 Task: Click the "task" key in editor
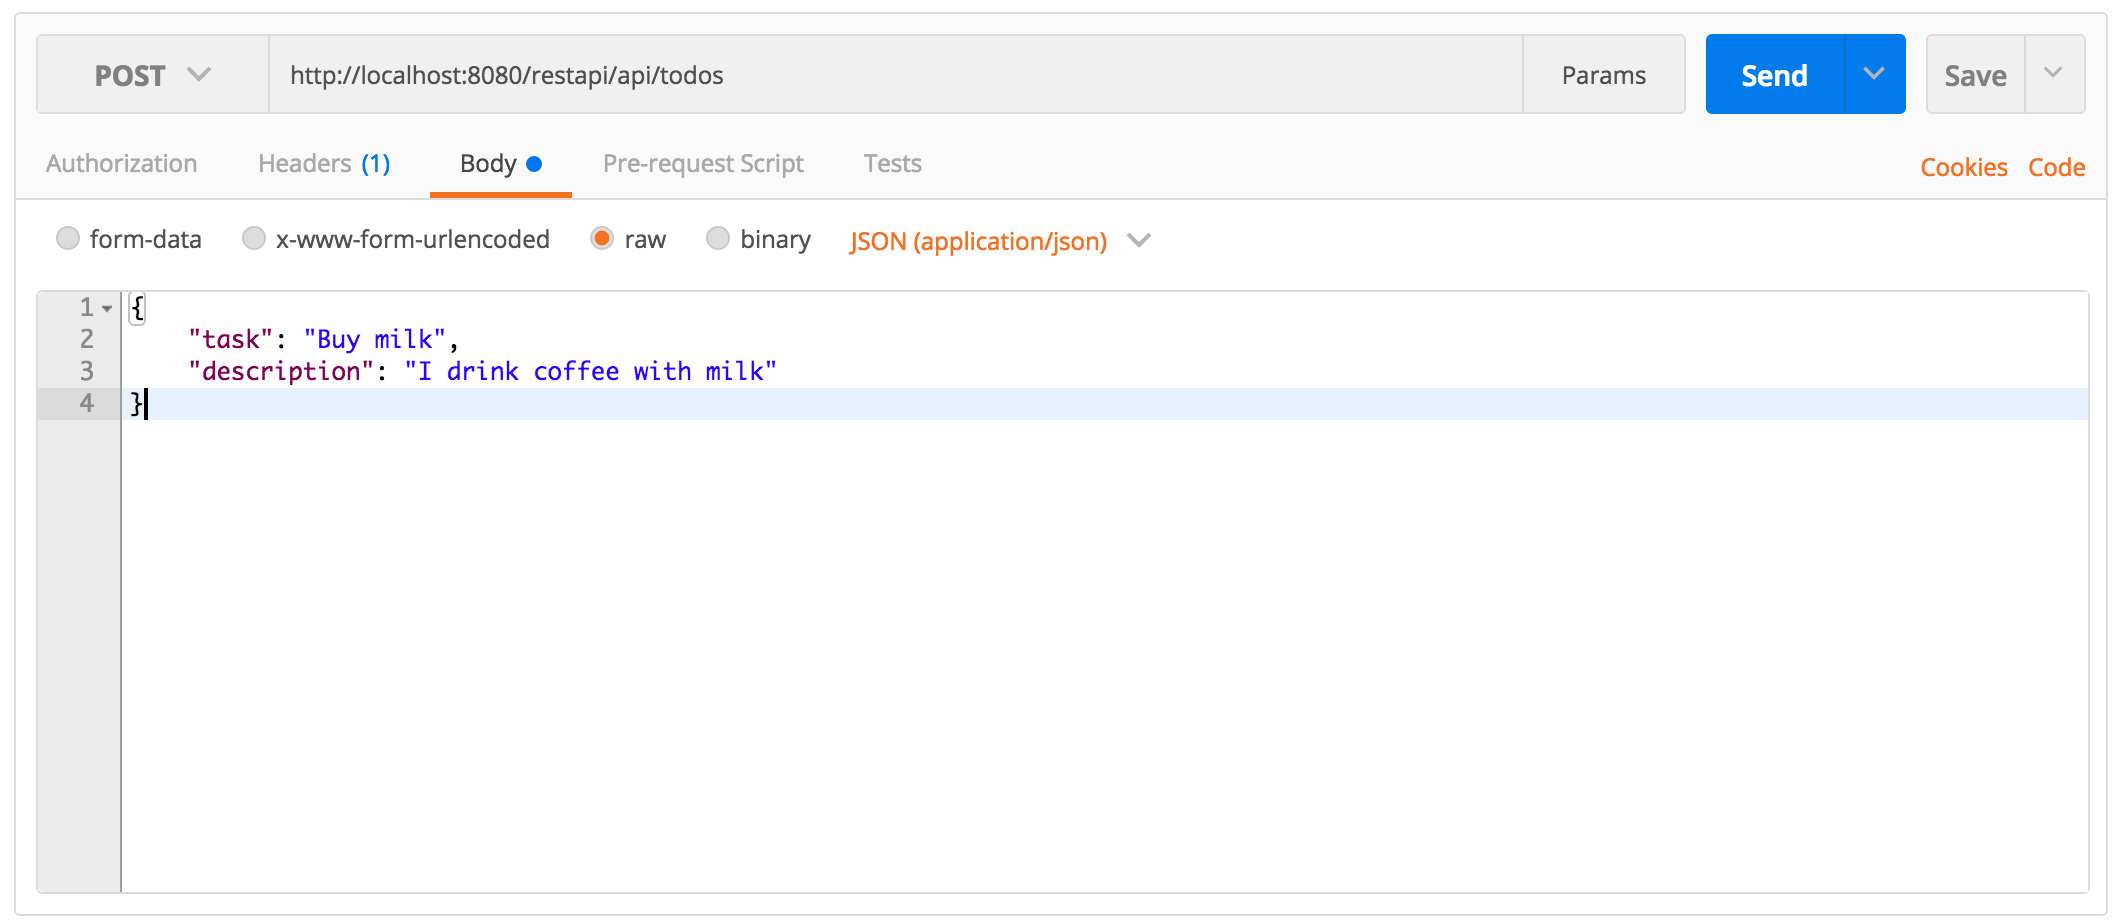pyautogui.click(x=230, y=339)
